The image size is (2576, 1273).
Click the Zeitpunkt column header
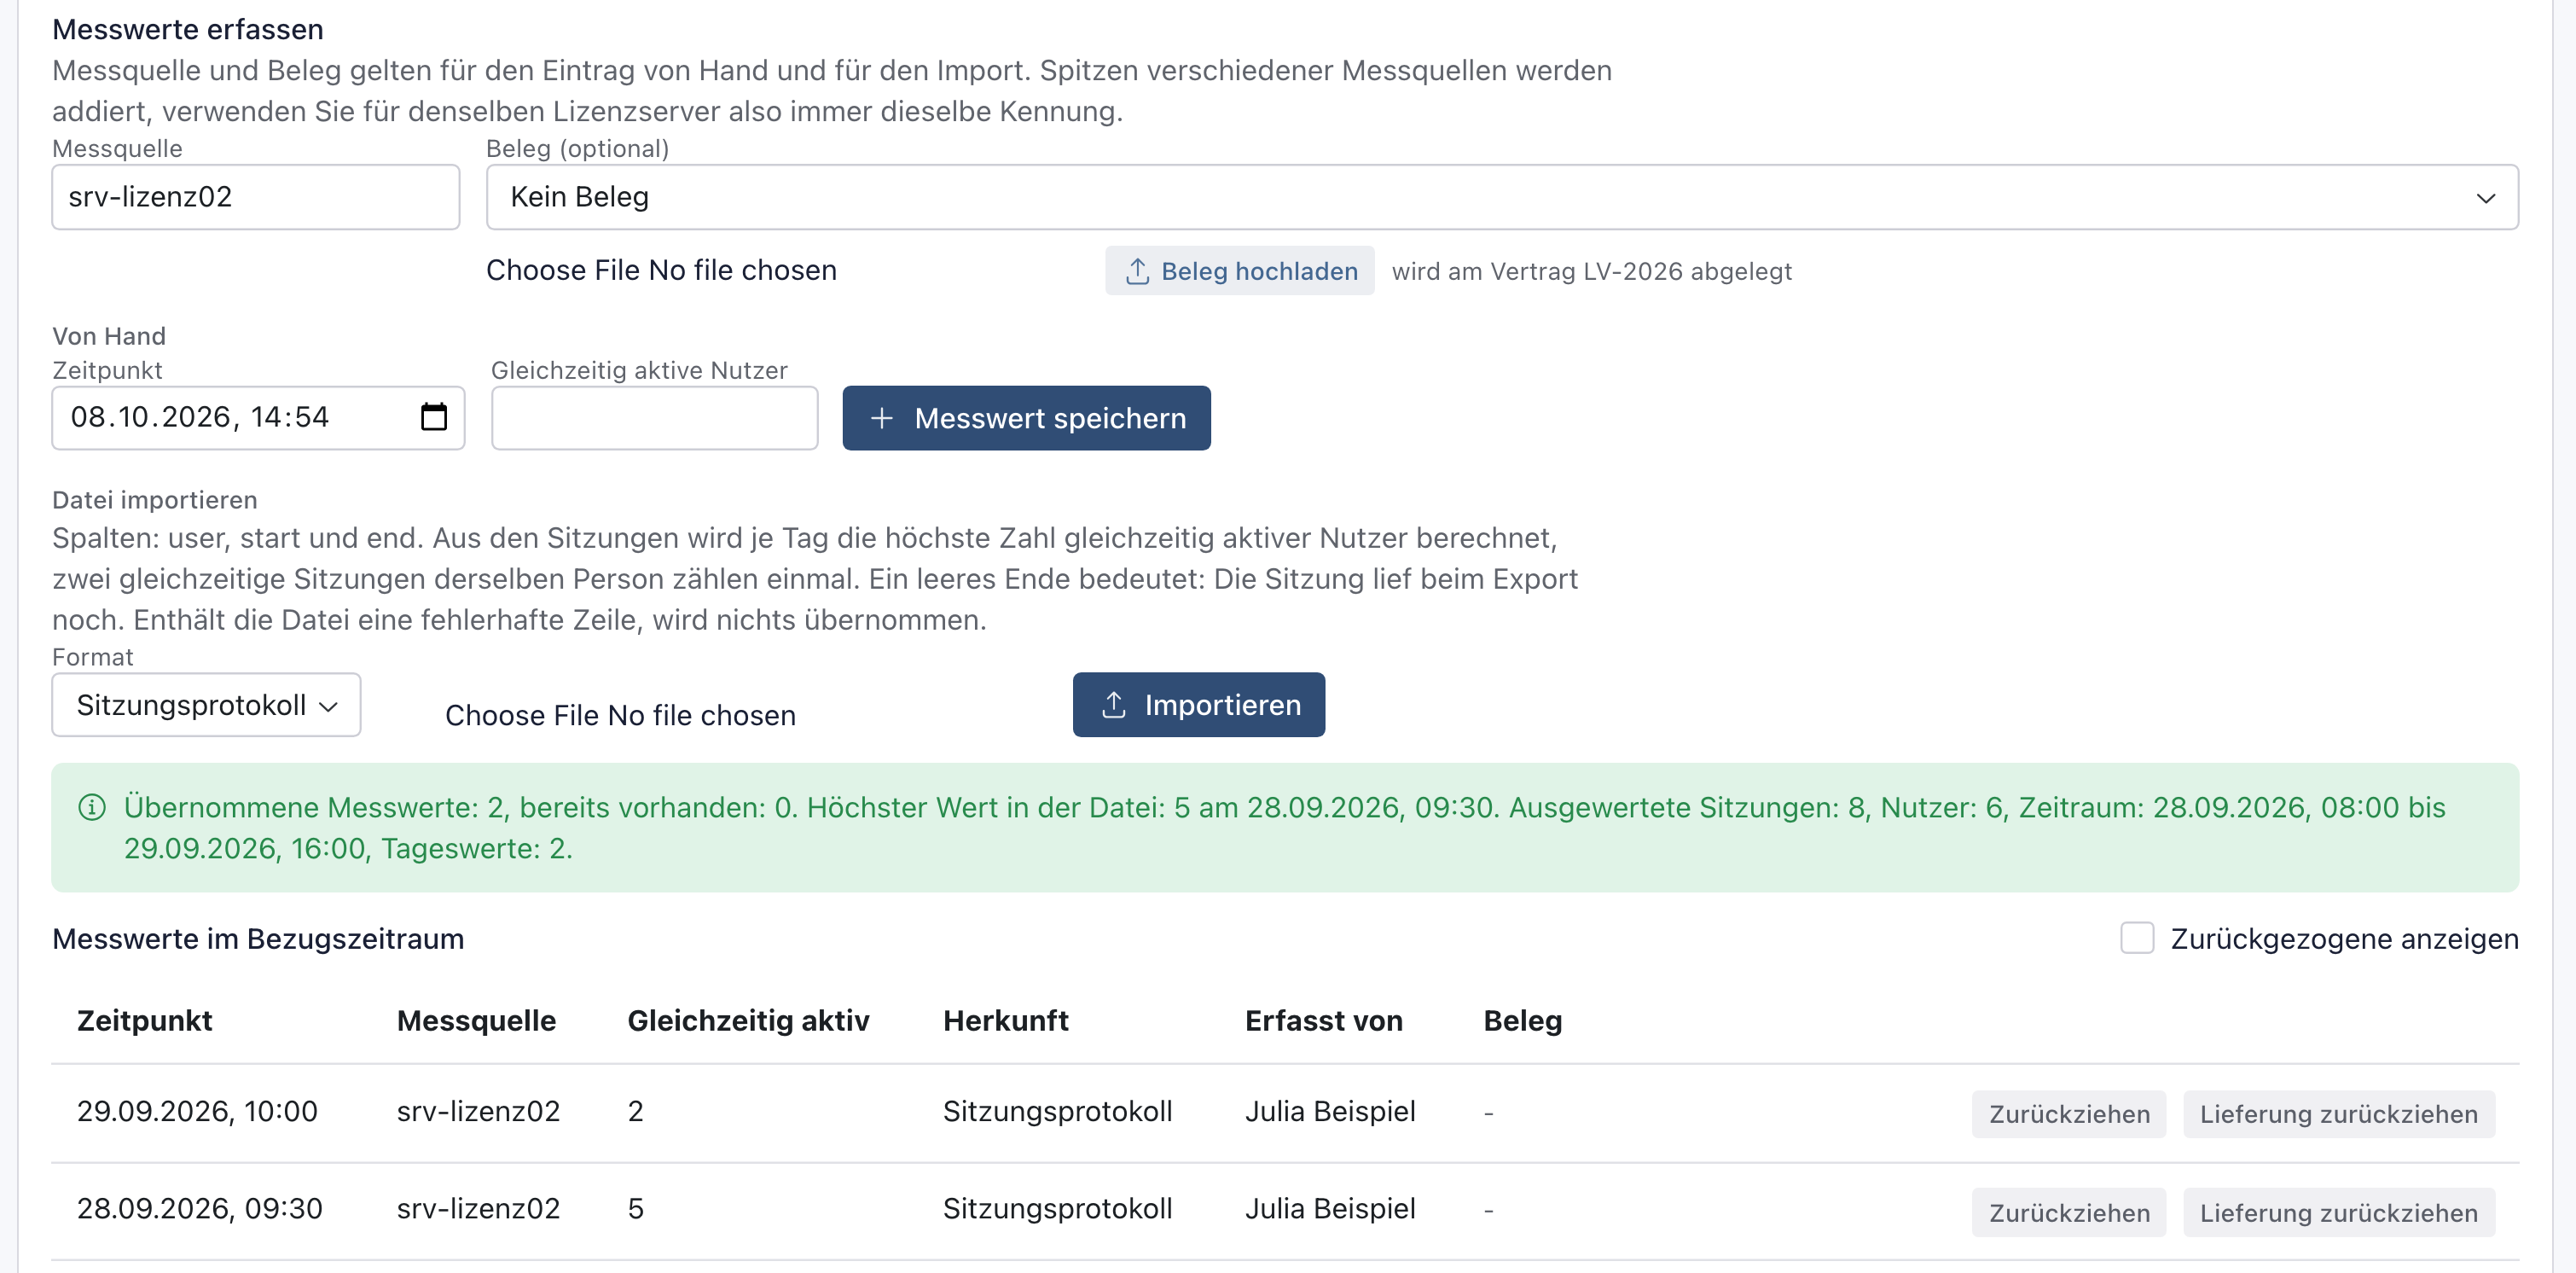tap(145, 1020)
